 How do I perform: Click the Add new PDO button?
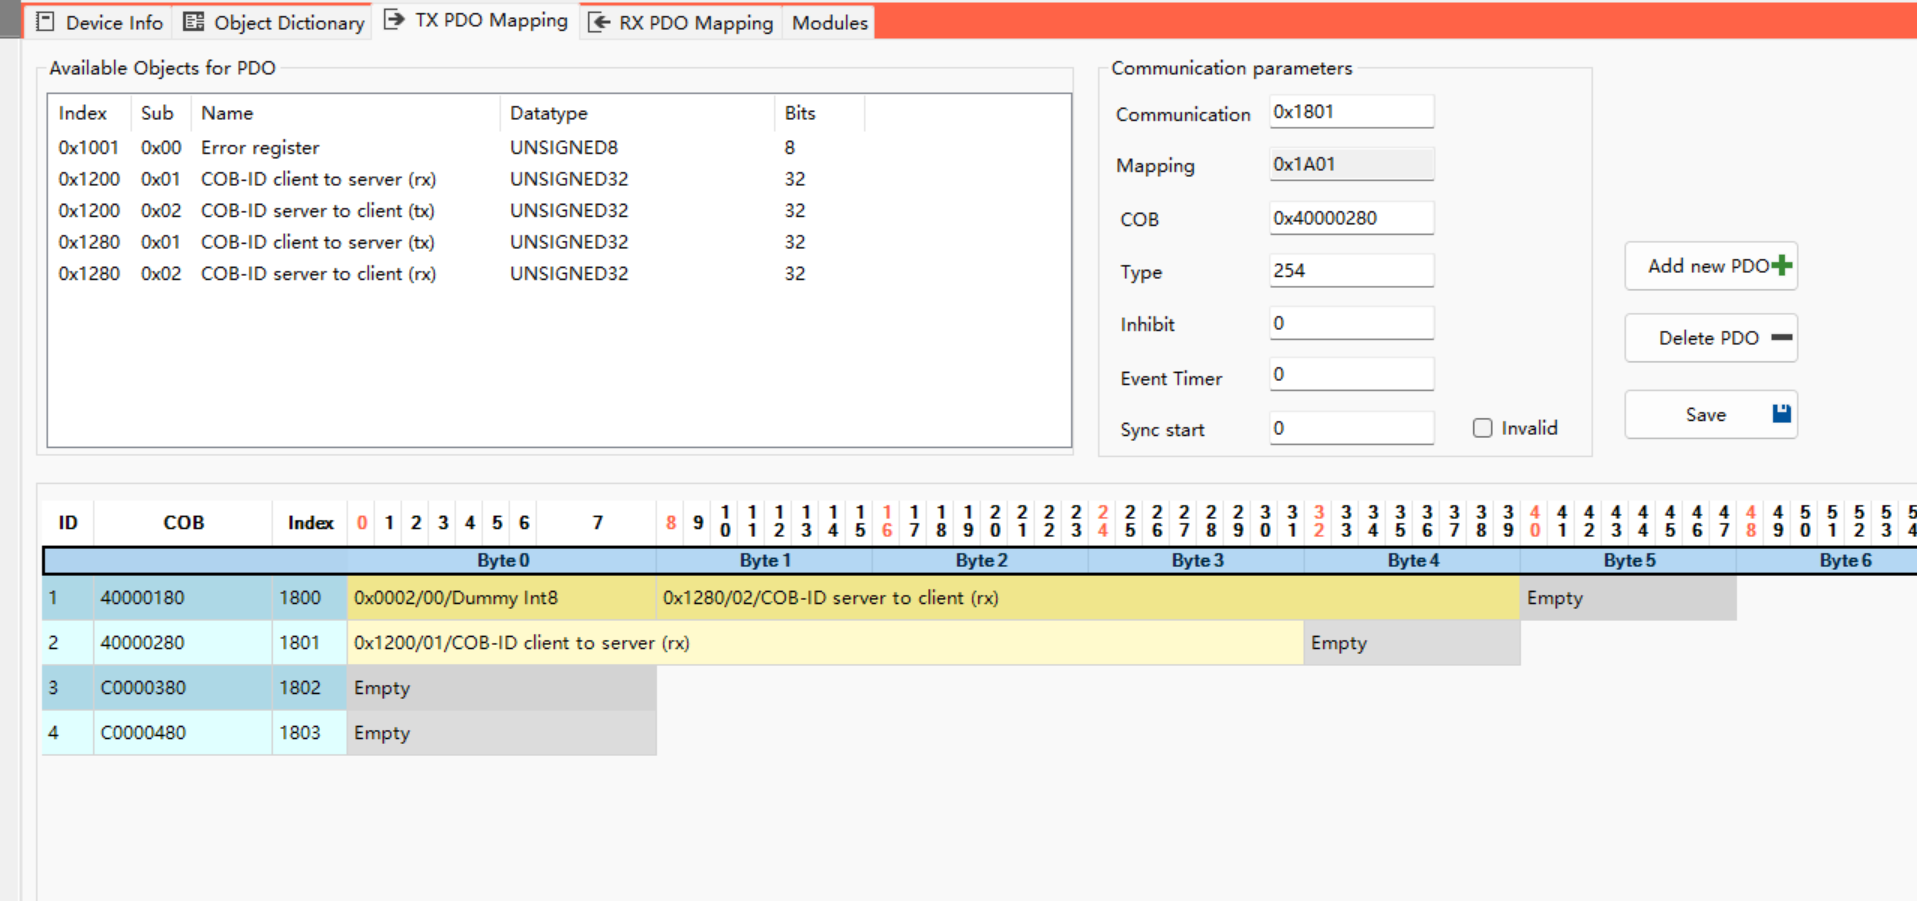click(x=1711, y=266)
